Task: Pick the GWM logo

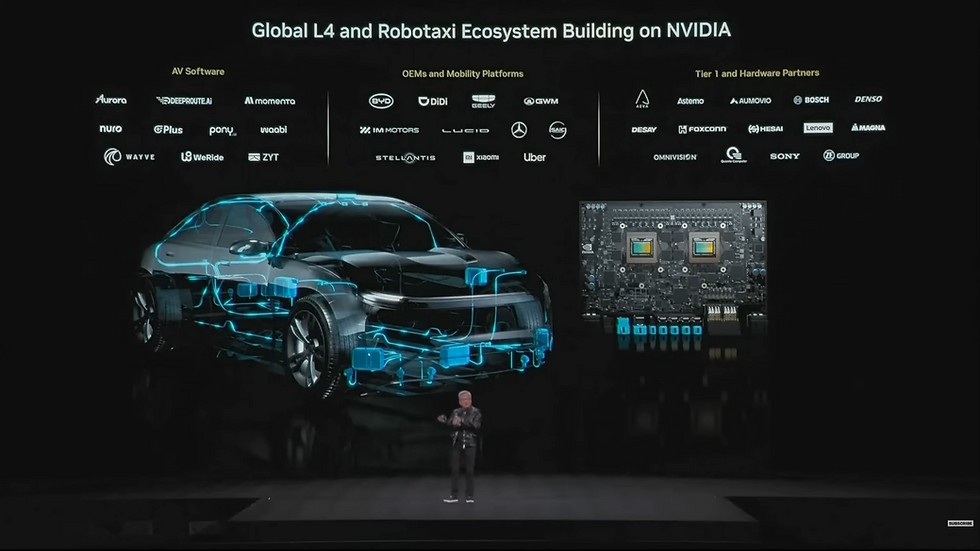Action: (541, 101)
